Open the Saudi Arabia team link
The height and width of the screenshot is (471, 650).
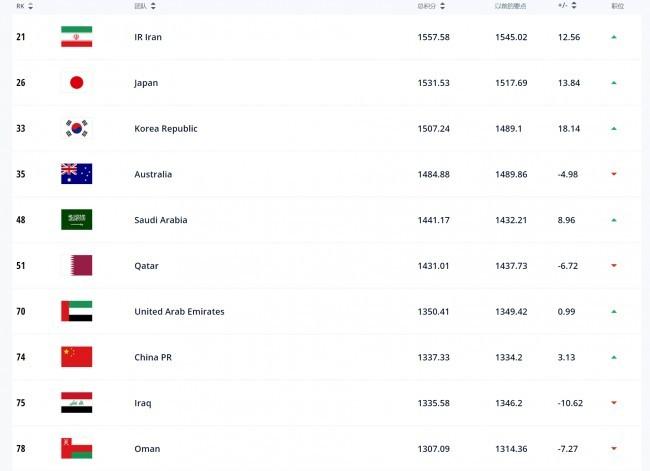161,220
